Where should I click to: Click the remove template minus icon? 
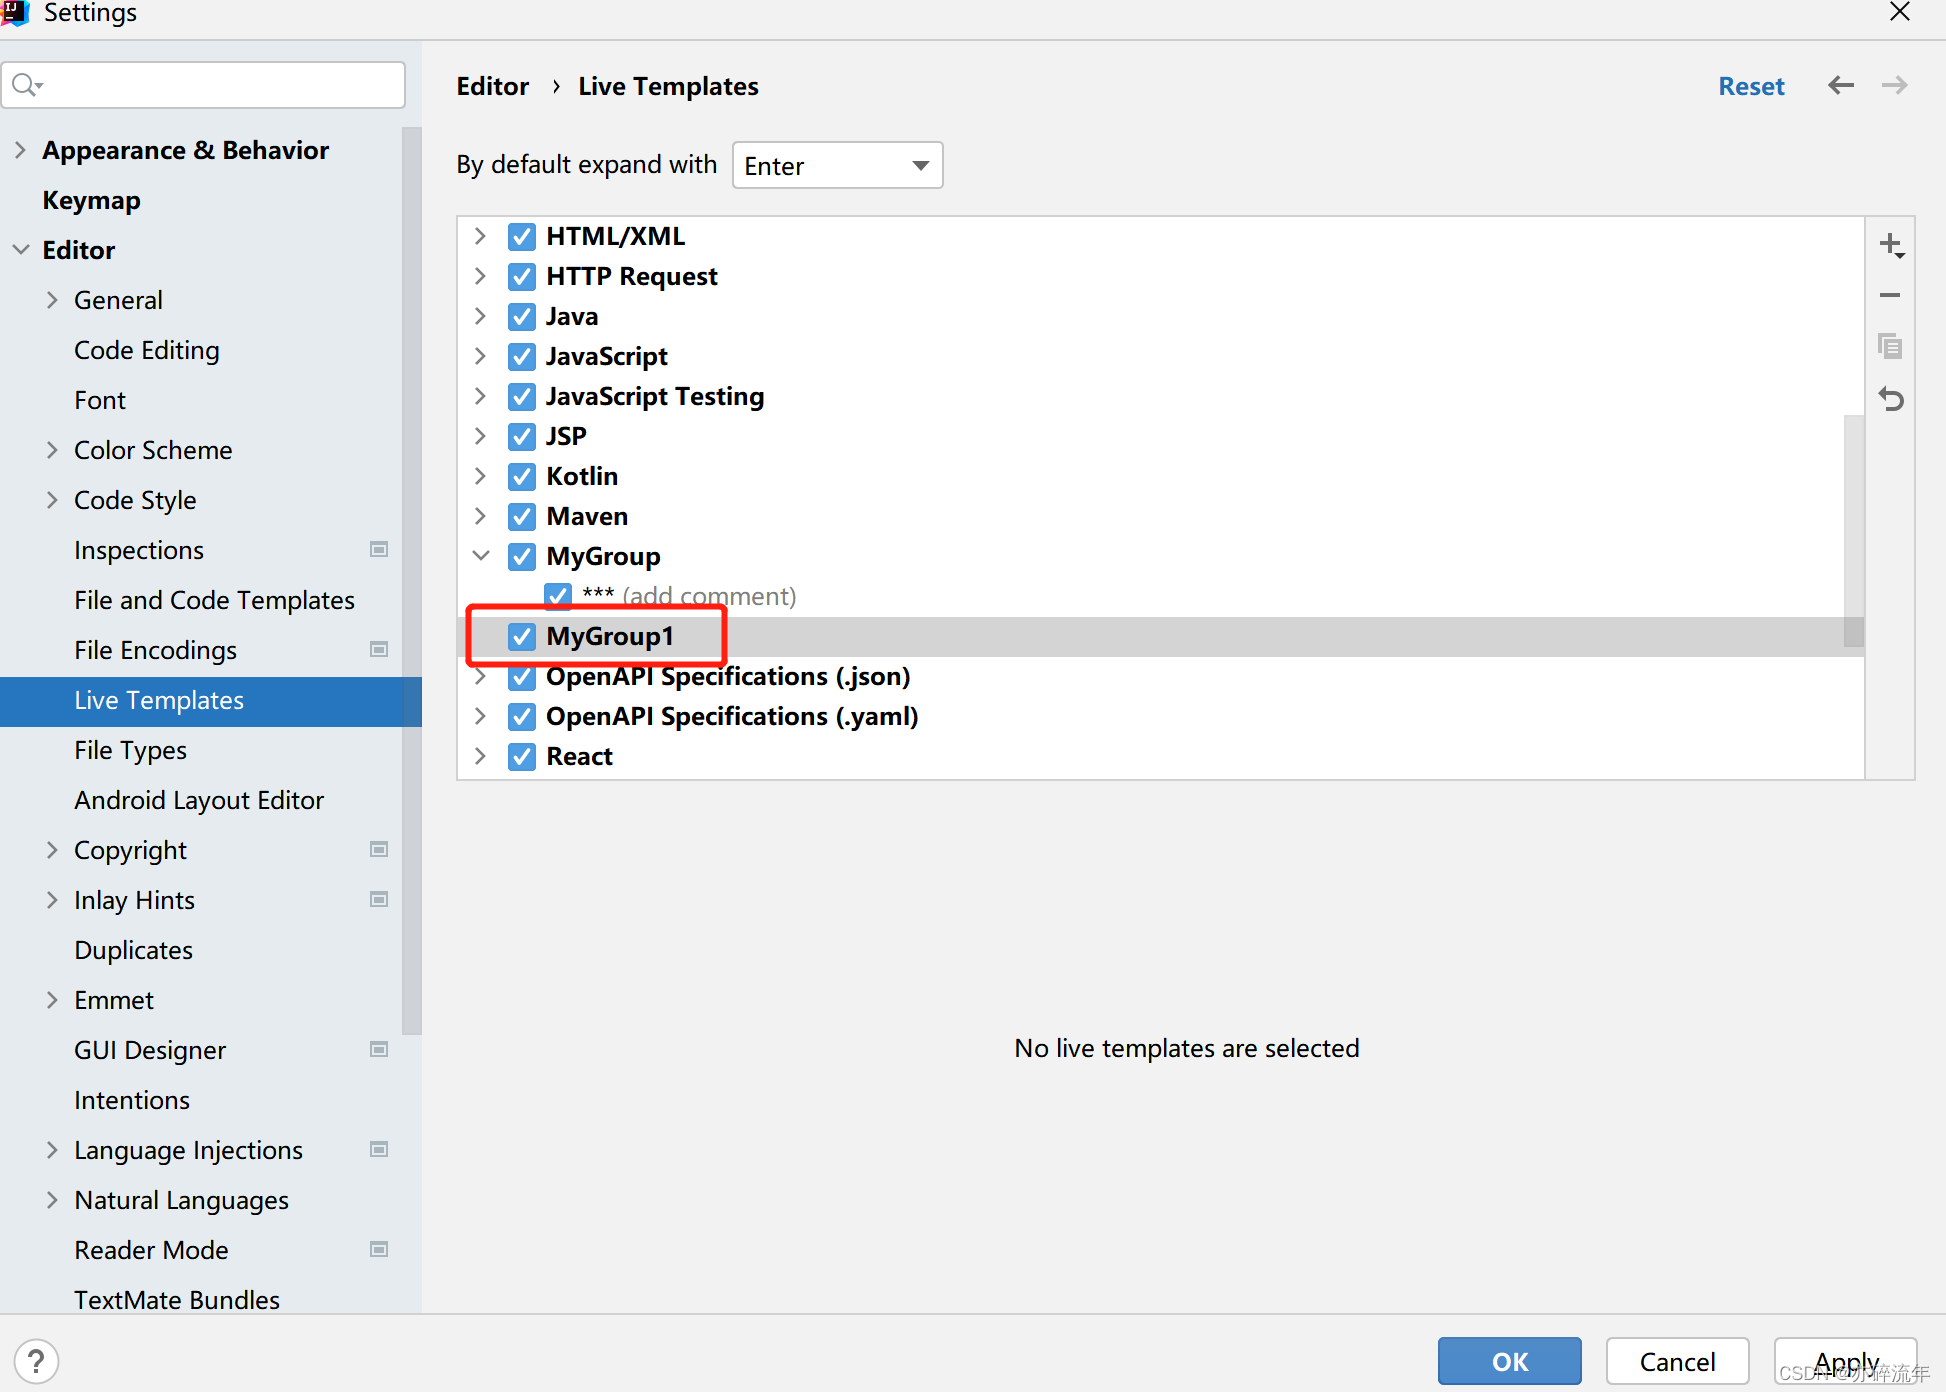coord(1890,296)
